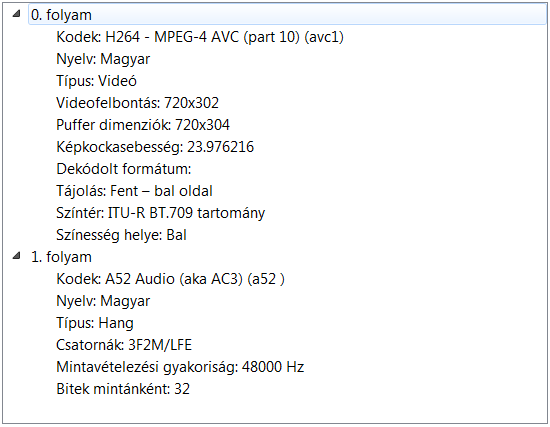Collapse the 1. folyam stream node
Screen dimensions: 550x427
(16, 256)
